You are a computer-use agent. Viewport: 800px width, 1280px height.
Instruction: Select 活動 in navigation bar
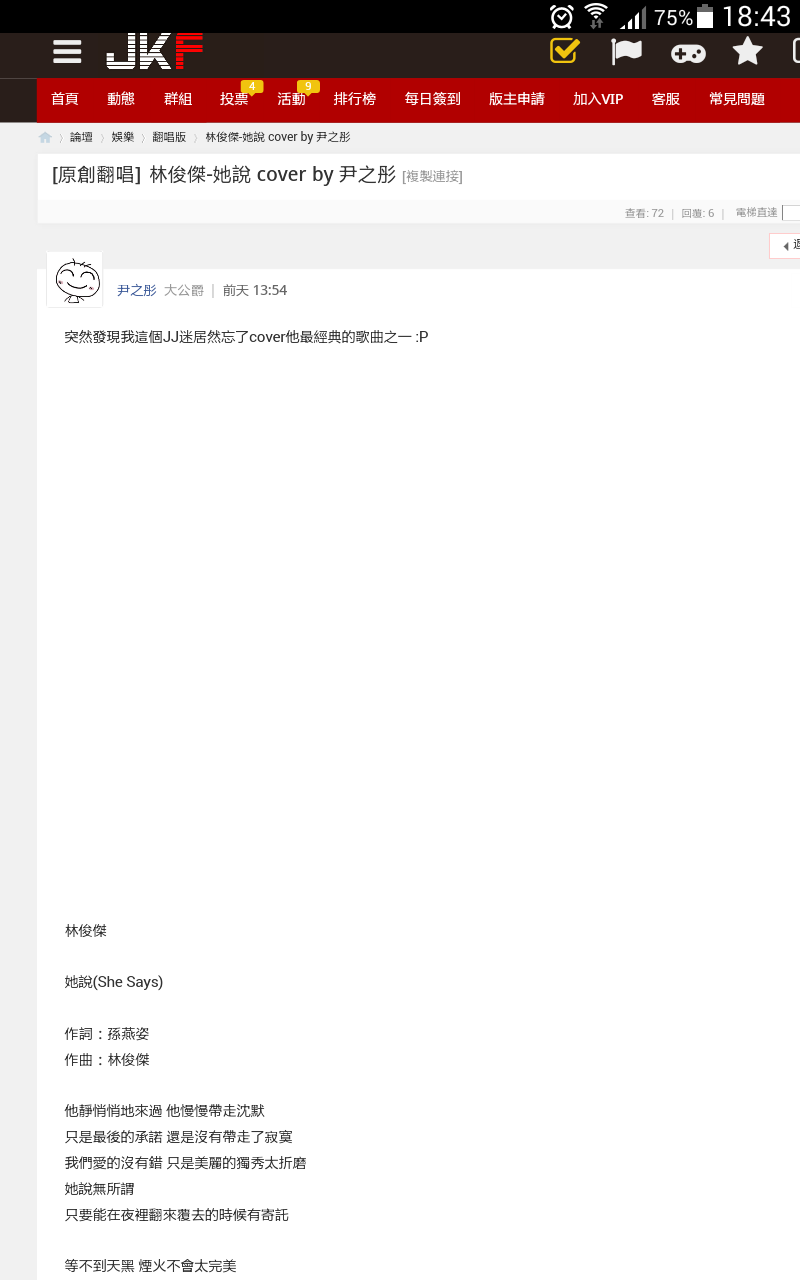pos(291,99)
